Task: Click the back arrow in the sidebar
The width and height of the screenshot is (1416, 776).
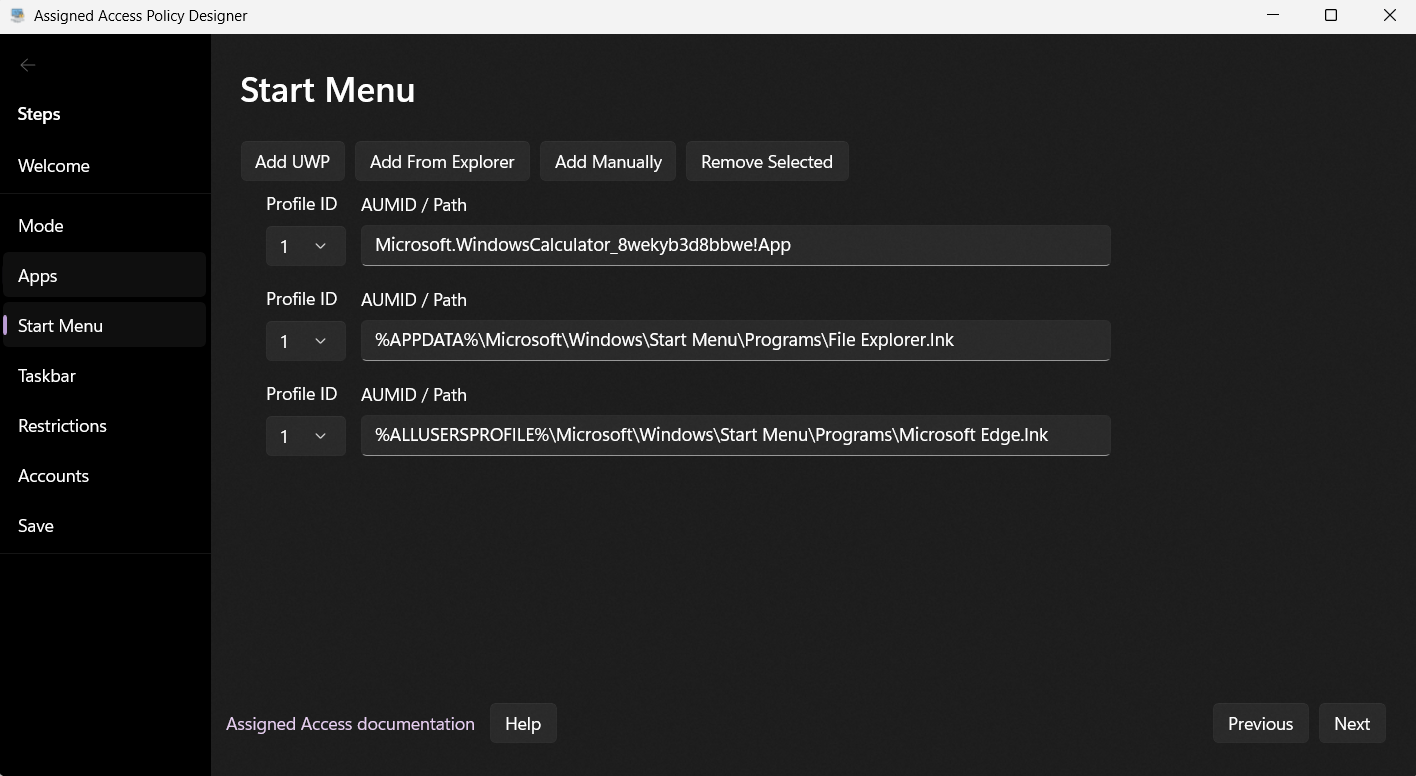Action: (x=26, y=64)
